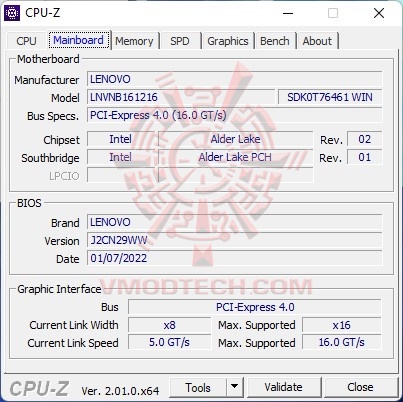Open the Memory tab
403x402 pixels.
pyautogui.click(x=134, y=41)
